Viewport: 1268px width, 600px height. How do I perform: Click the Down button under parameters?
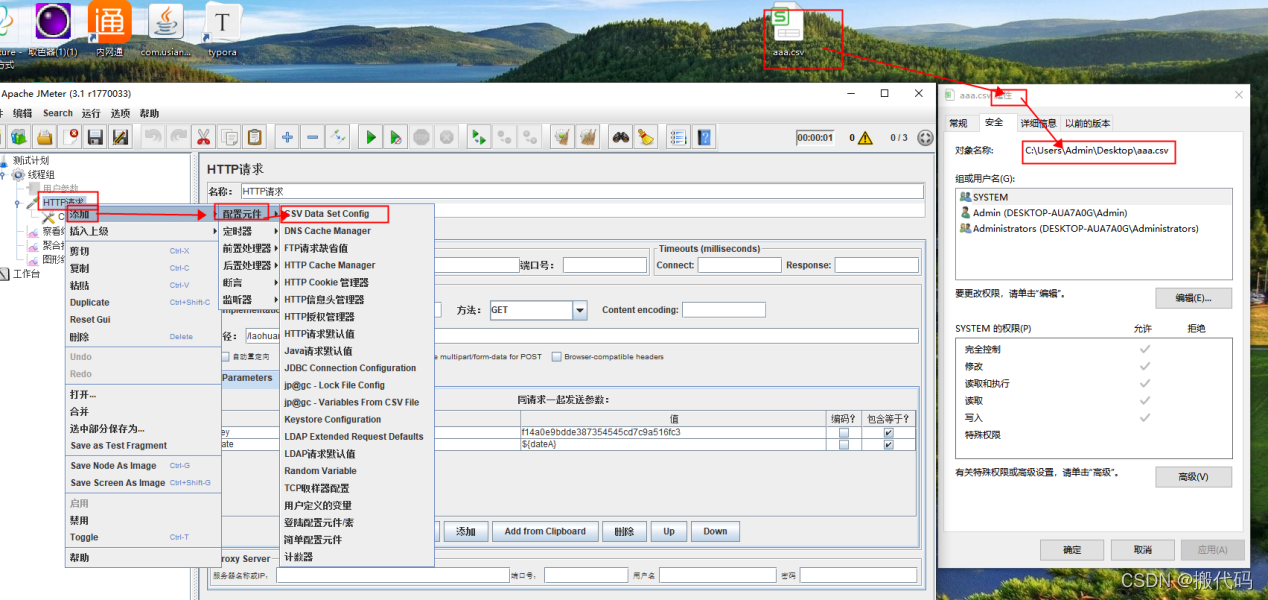tap(715, 531)
